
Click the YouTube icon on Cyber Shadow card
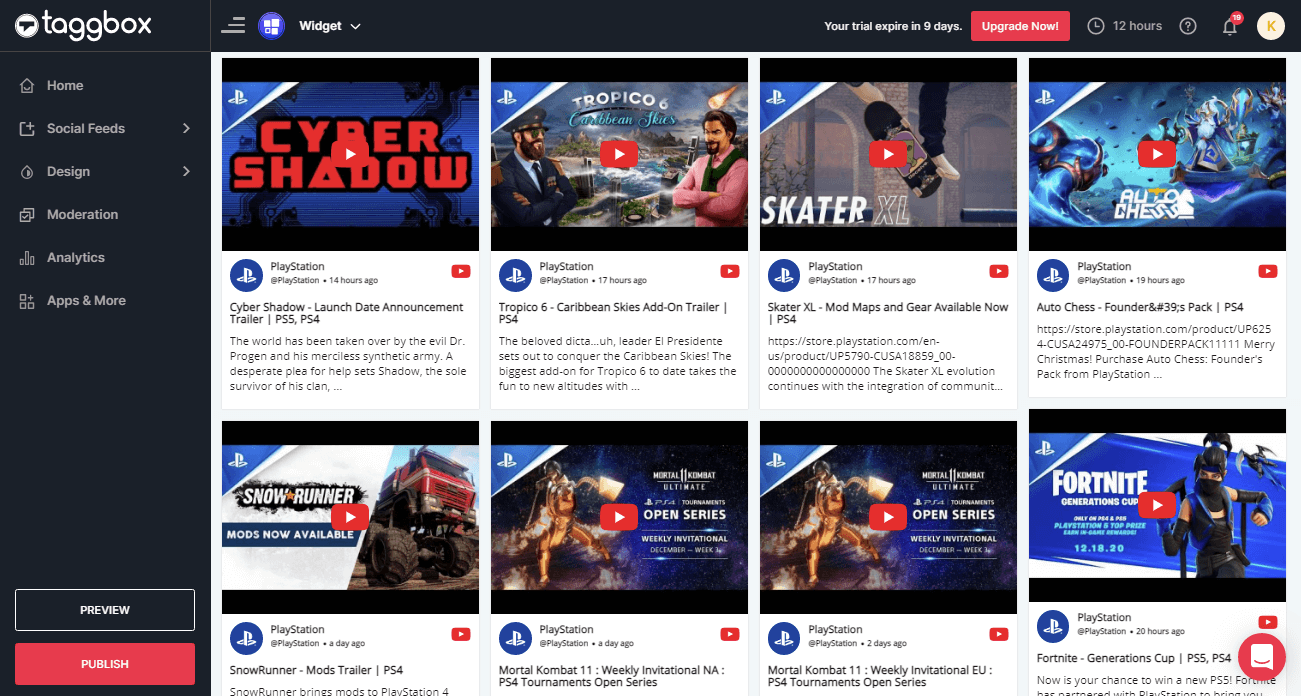point(460,271)
